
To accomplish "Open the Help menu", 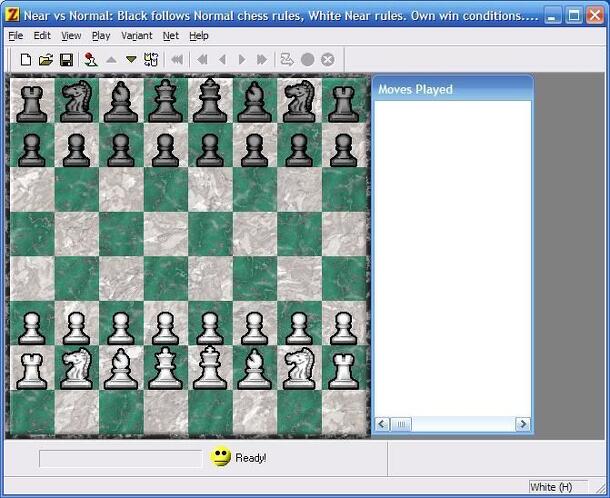I will pos(199,35).
